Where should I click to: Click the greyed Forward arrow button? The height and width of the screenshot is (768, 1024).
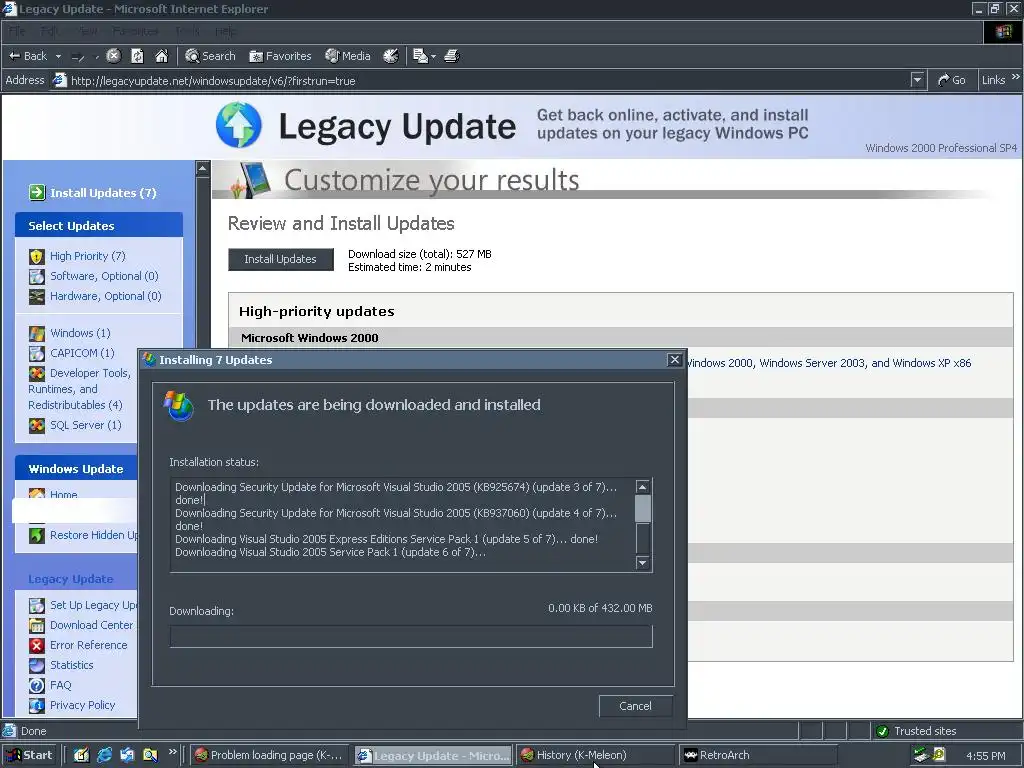[x=78, y=57]
